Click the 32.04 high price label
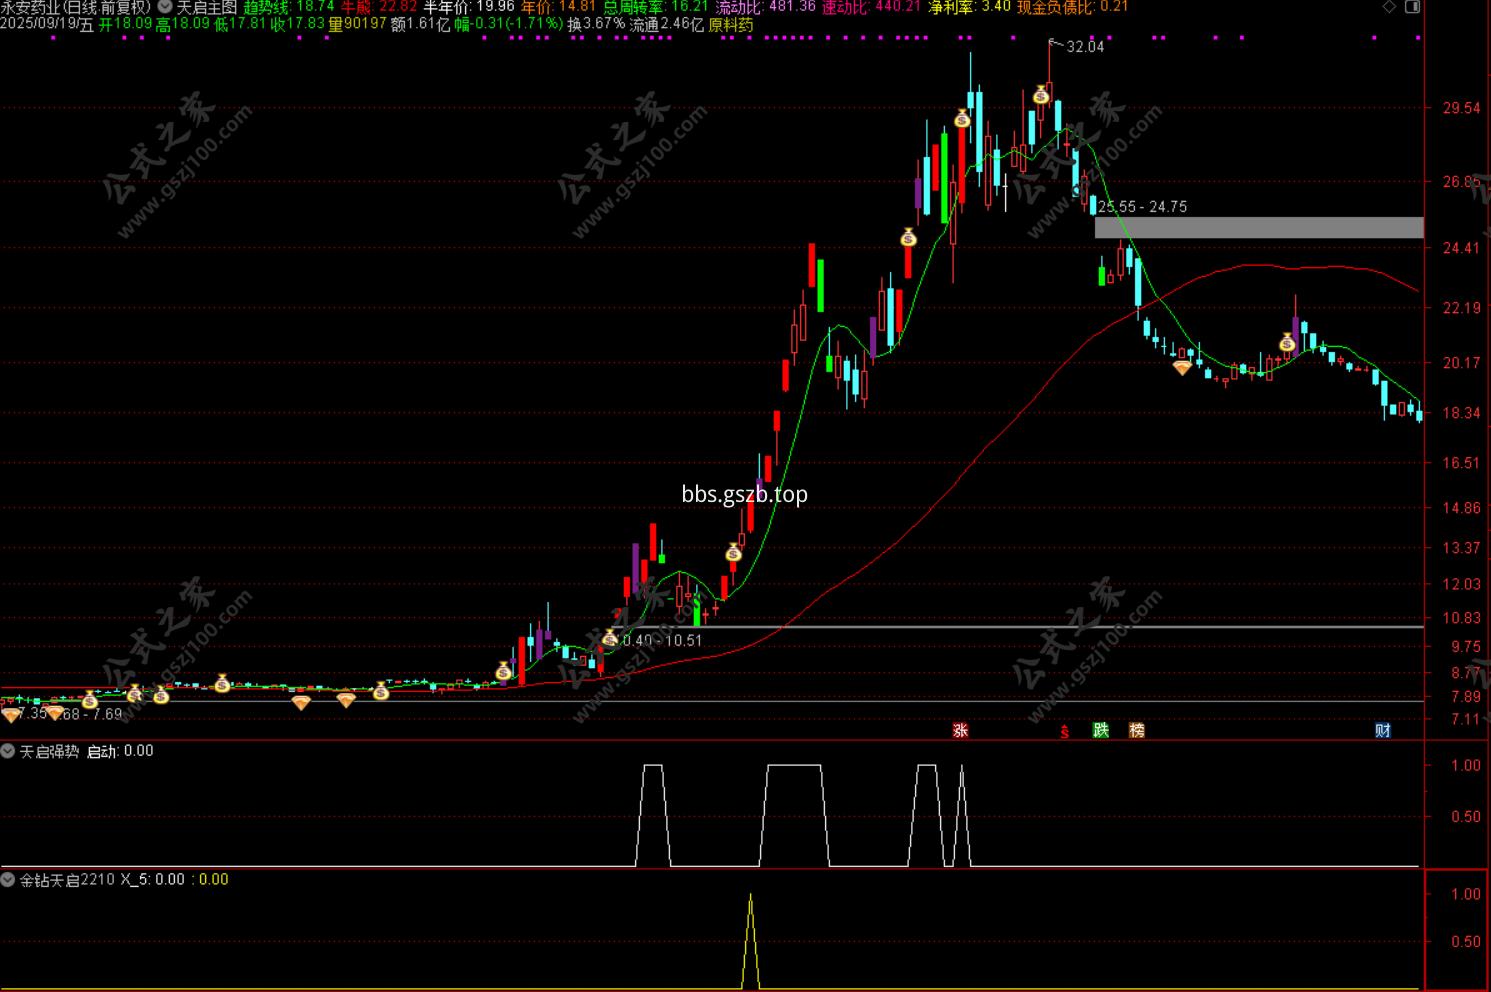The width and height of the screenshot is (1491, 992). [1085, 46]
